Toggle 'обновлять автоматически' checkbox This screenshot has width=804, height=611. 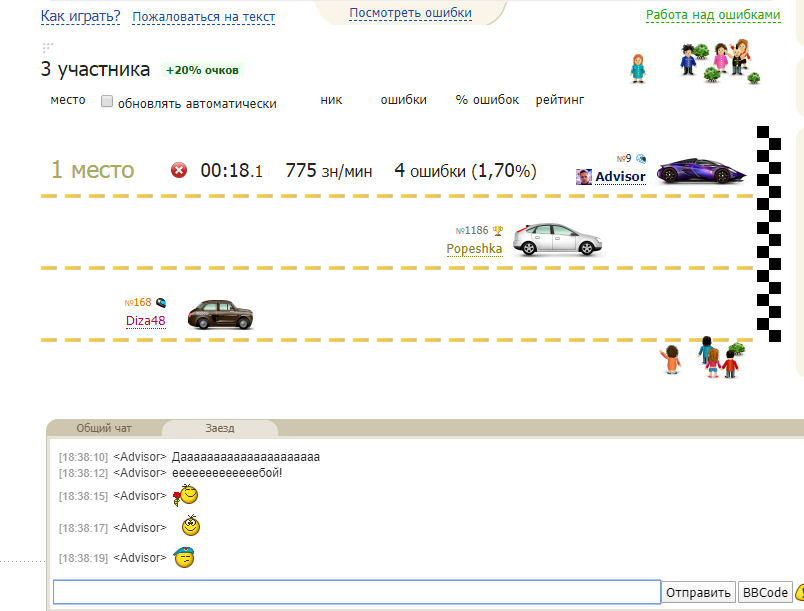coord(107,101)
